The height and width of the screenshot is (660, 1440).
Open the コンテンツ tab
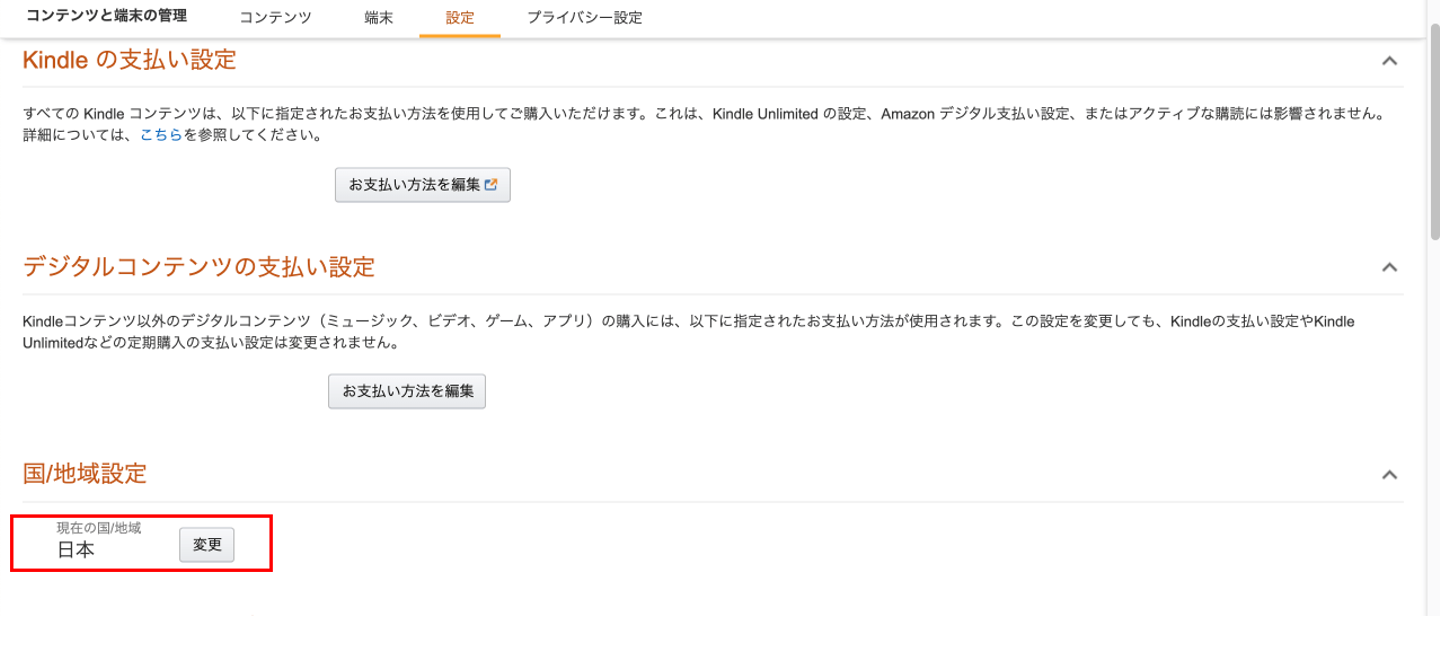275,18
